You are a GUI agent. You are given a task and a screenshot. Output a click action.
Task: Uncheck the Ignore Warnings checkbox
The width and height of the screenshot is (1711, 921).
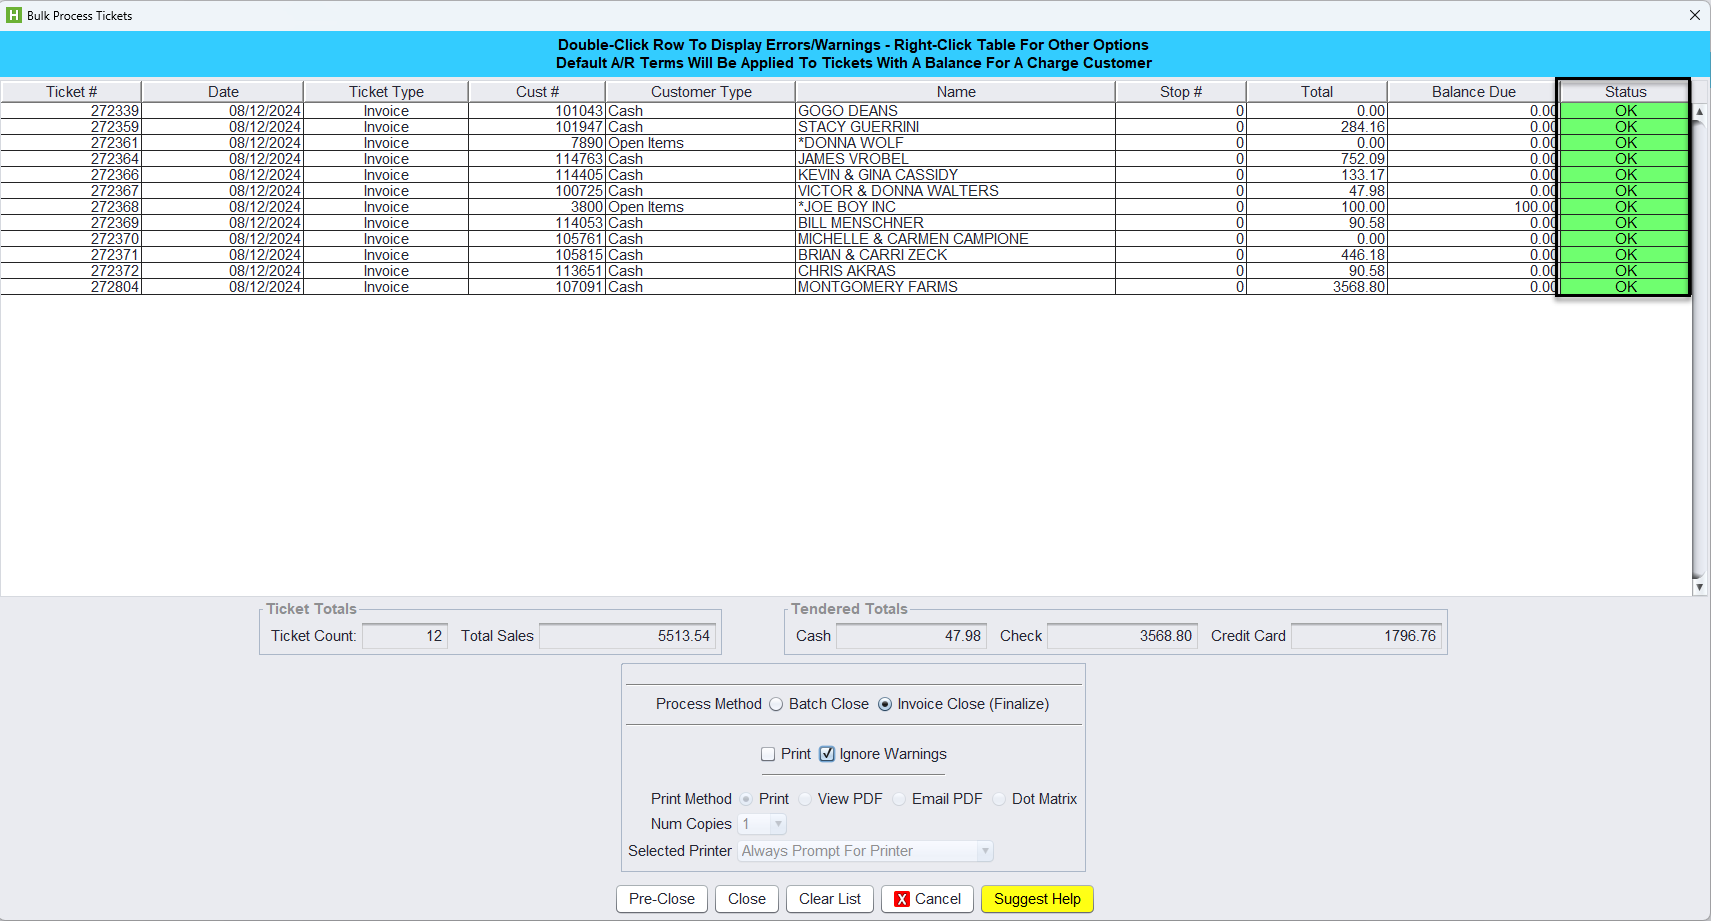(827, 754)
